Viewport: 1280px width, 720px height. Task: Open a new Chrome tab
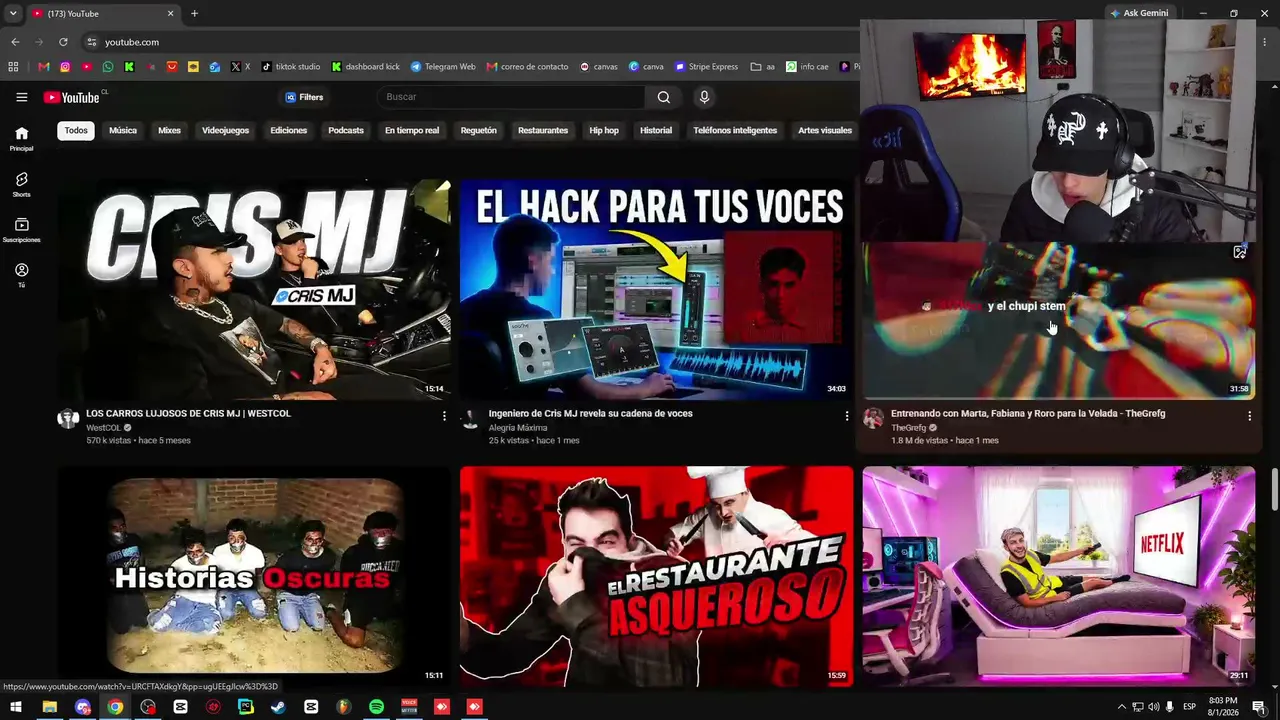(194, 14)
